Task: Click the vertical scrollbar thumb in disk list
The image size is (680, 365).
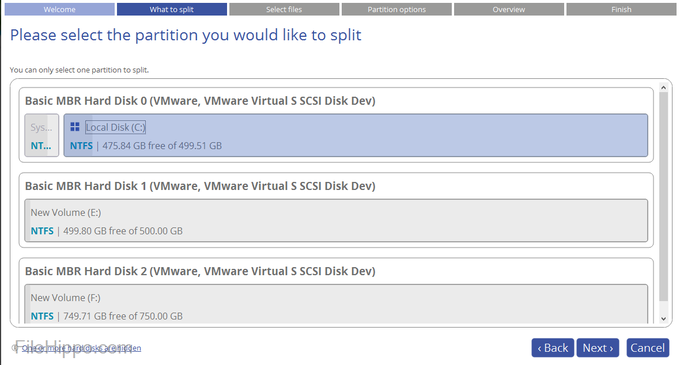Action: click(x=663, y=196)
